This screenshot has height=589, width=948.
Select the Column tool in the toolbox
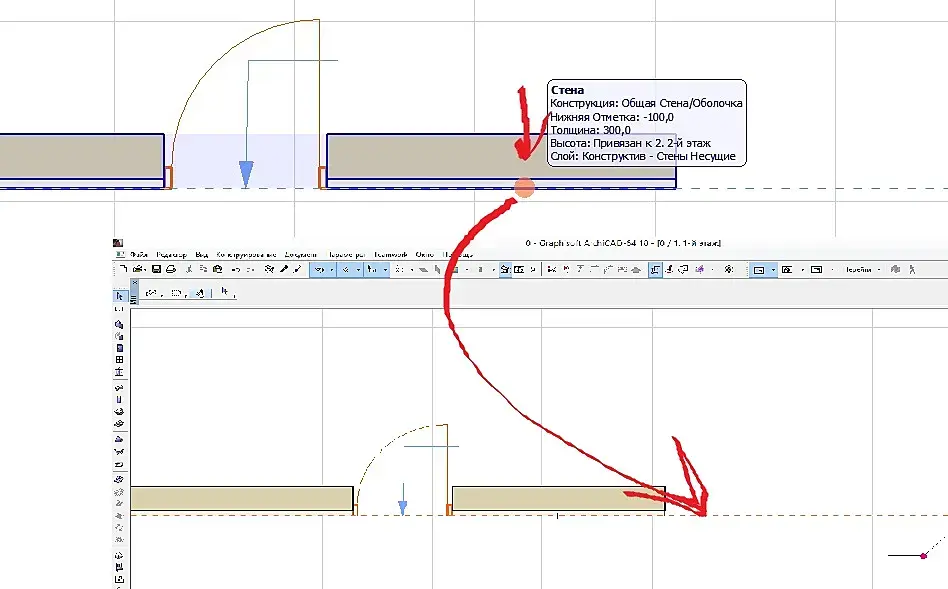click(119, 371)
